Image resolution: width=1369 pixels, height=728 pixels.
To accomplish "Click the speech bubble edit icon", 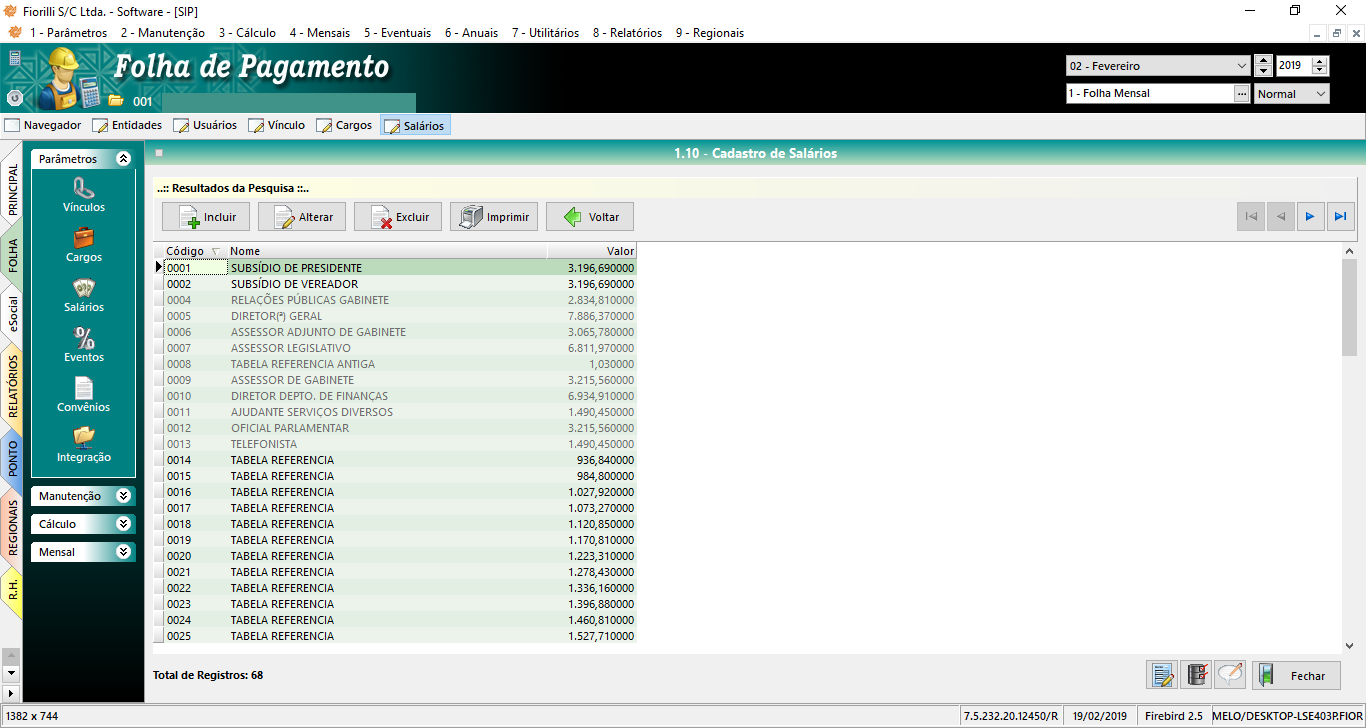I will pyautogui.click(x=1230, y=676).
